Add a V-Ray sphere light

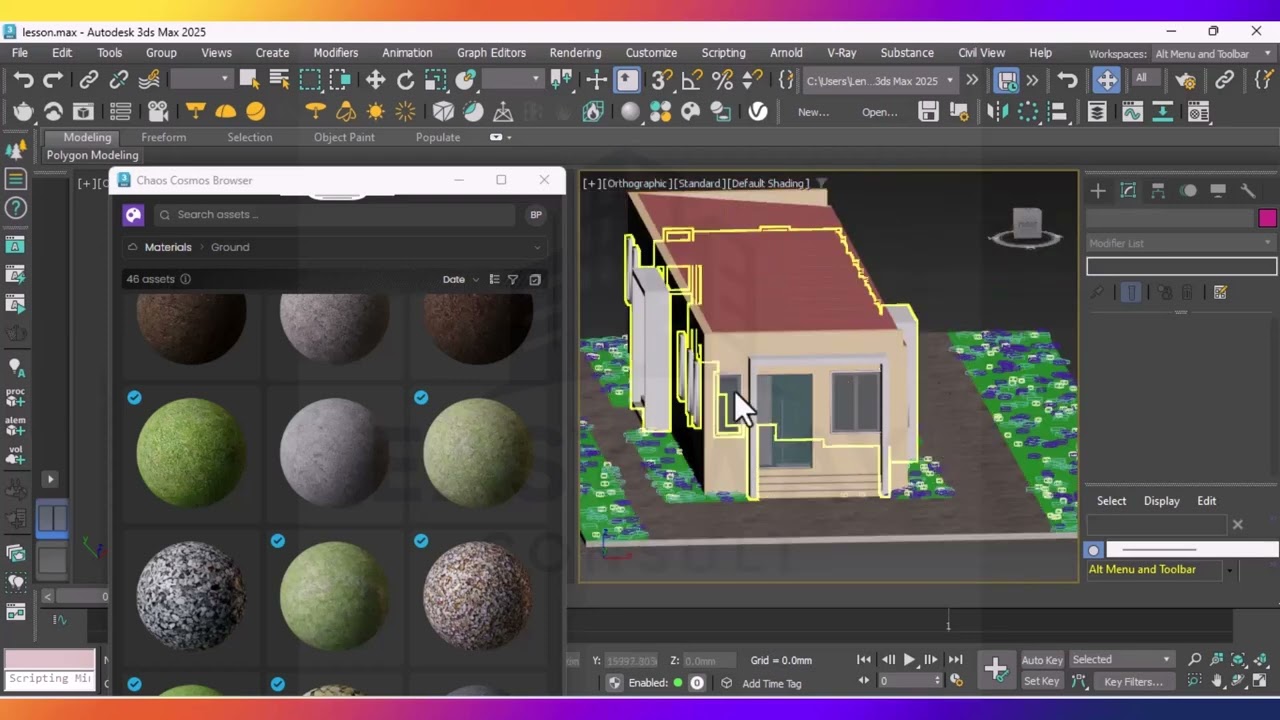[256, 112]
